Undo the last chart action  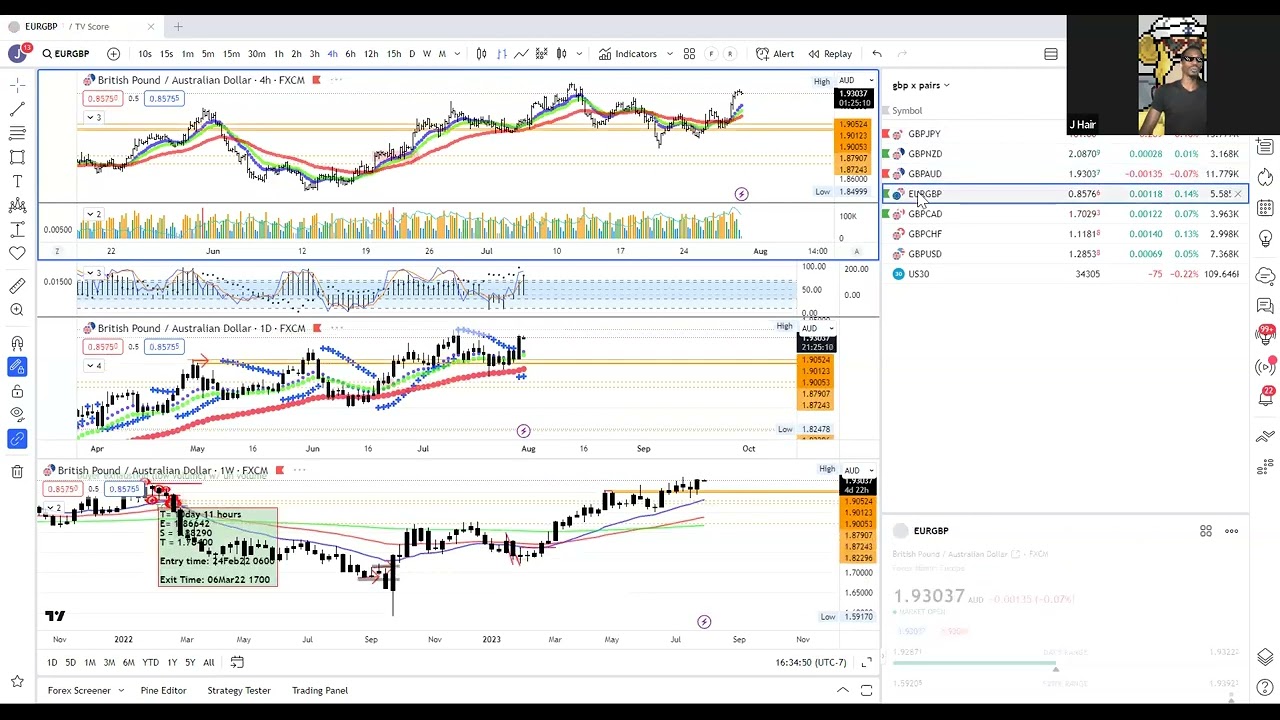(x=877, y=54)
